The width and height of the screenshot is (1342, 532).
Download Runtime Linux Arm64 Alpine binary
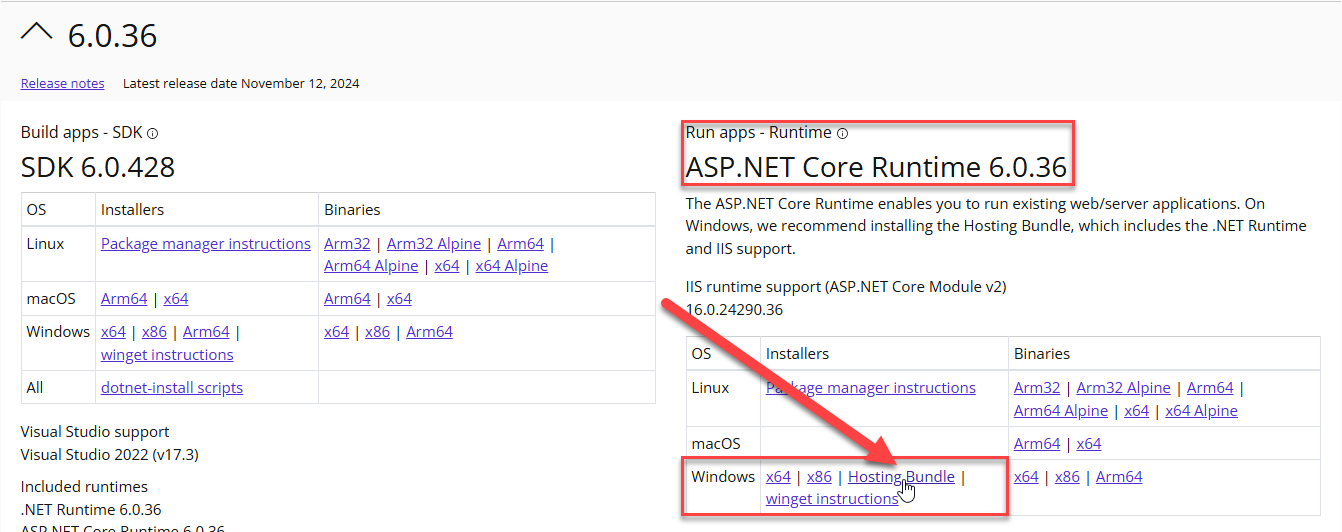(x=1061, y=411)
